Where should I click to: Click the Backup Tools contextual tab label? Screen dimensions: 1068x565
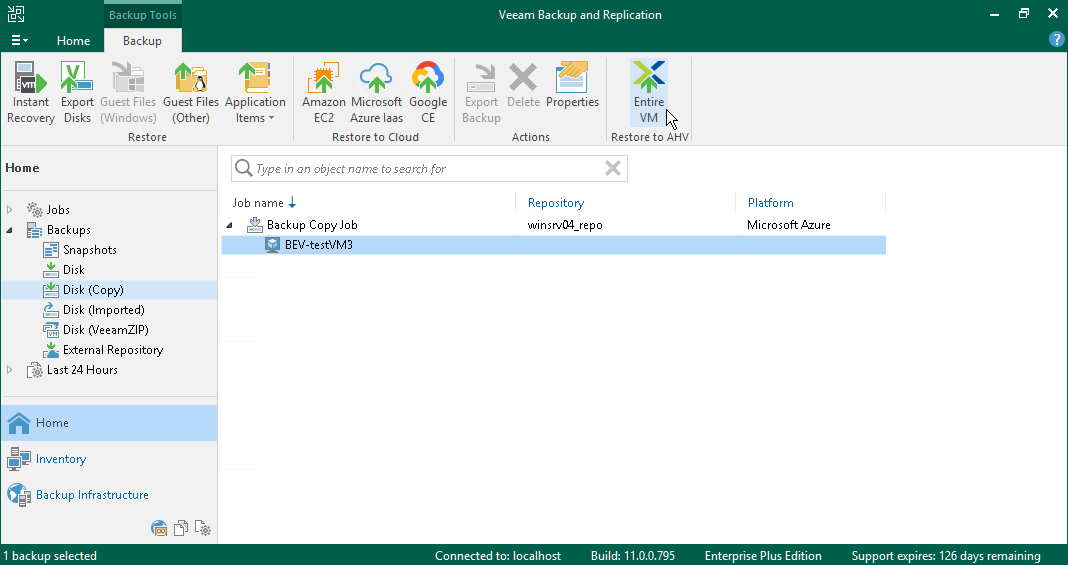tap(142, 15)
